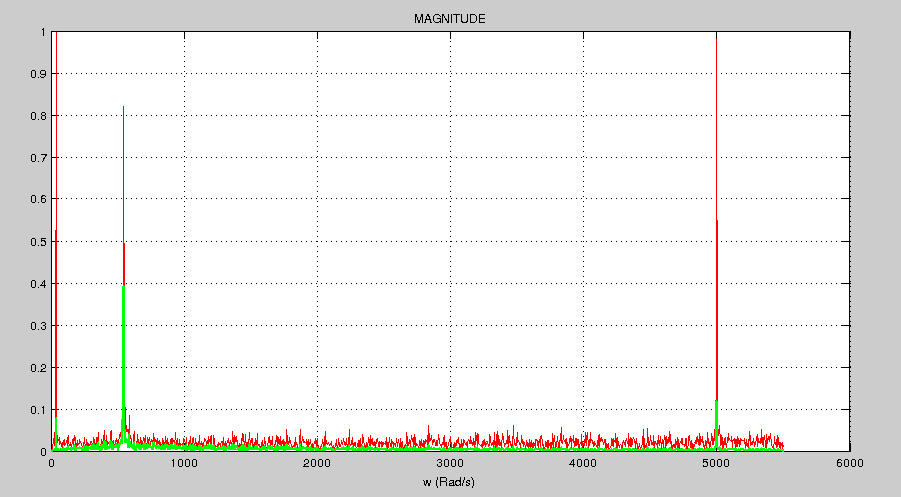Viewport: 901px width, 497px height.
Task: Click the x-axis label w (Rad/s)
Action: point(449,481)
